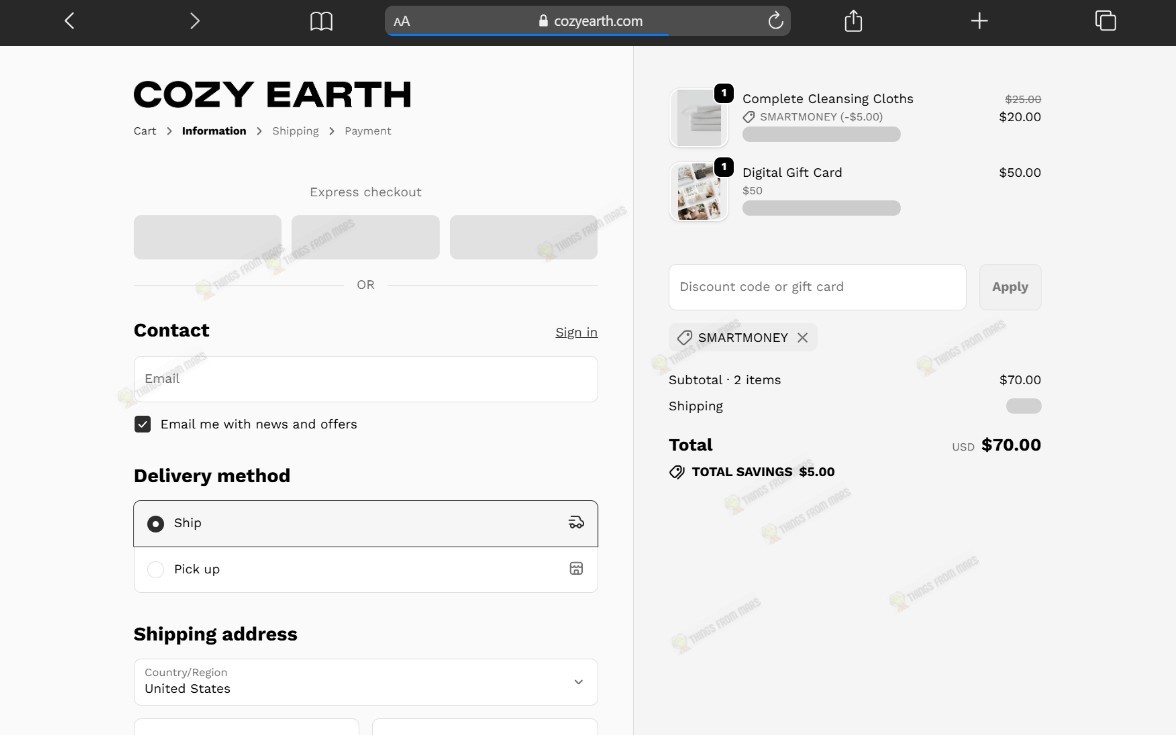Viewport: 1176px width, 735px height.
Task: Click the TOTAL SAVINGS $5.00 text
Action: click(763, 472)
